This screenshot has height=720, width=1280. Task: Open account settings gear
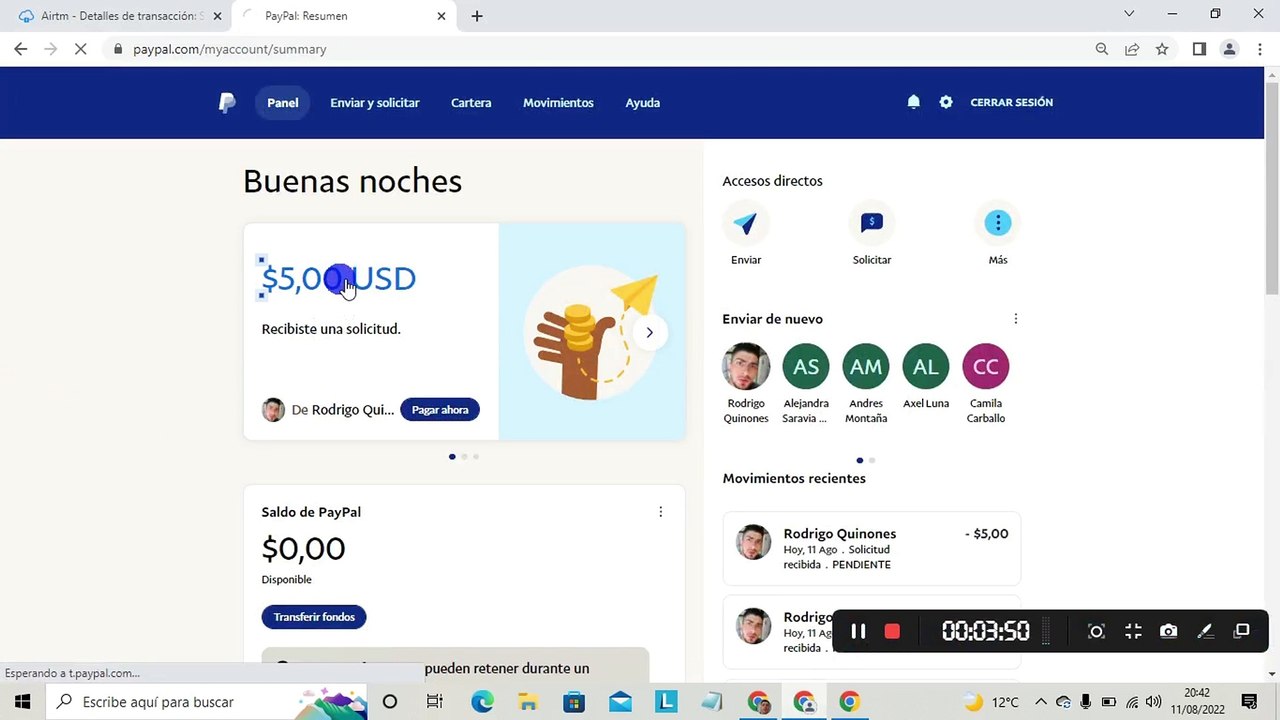(x=946, y=102)
